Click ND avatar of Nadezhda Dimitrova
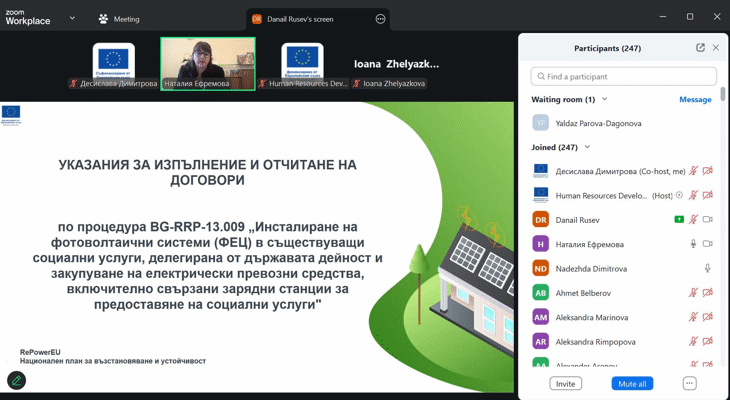This screenshot has width=730, height=400. pos(541,269)
